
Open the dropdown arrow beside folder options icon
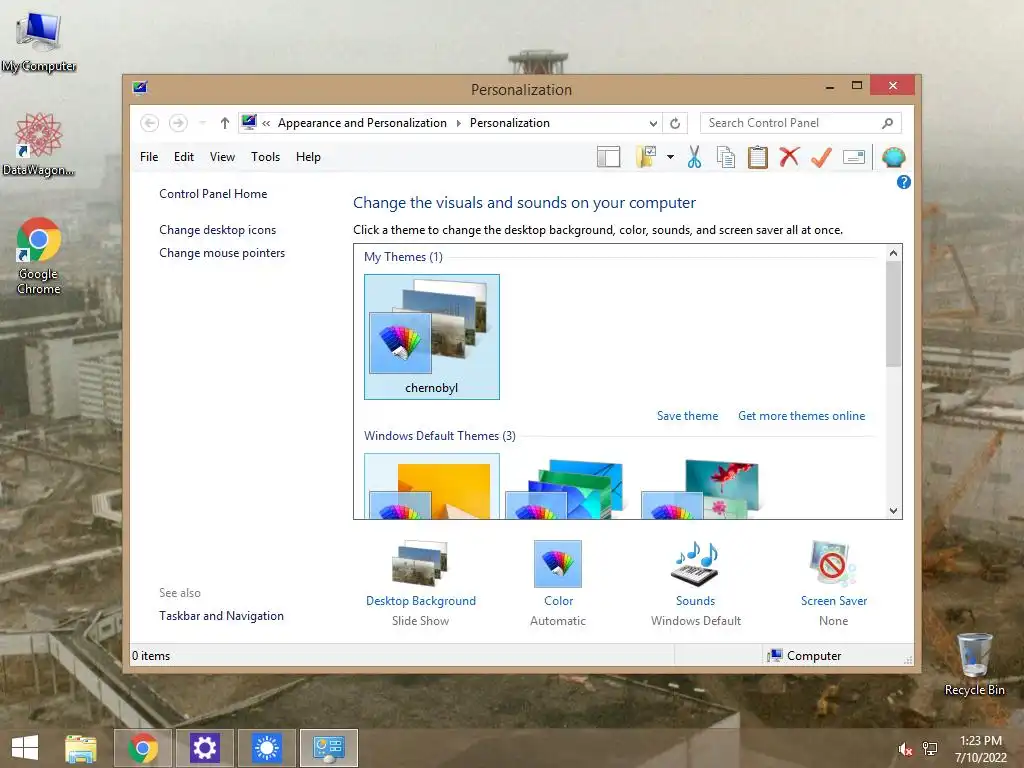tap(670, 157)
